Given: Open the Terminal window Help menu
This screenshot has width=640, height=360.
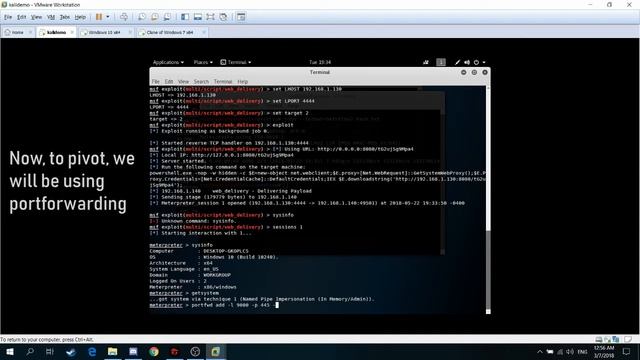Looking at the screenshot, I should [242, 82].
